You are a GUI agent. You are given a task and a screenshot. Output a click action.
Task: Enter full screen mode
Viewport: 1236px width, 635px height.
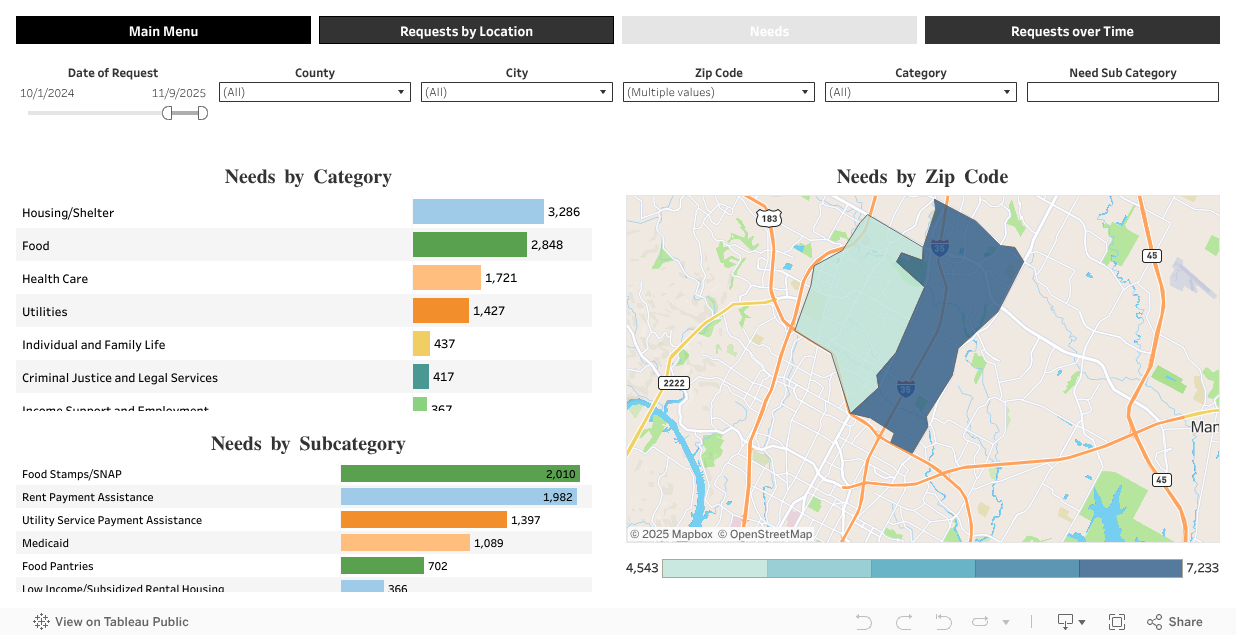1117,622
